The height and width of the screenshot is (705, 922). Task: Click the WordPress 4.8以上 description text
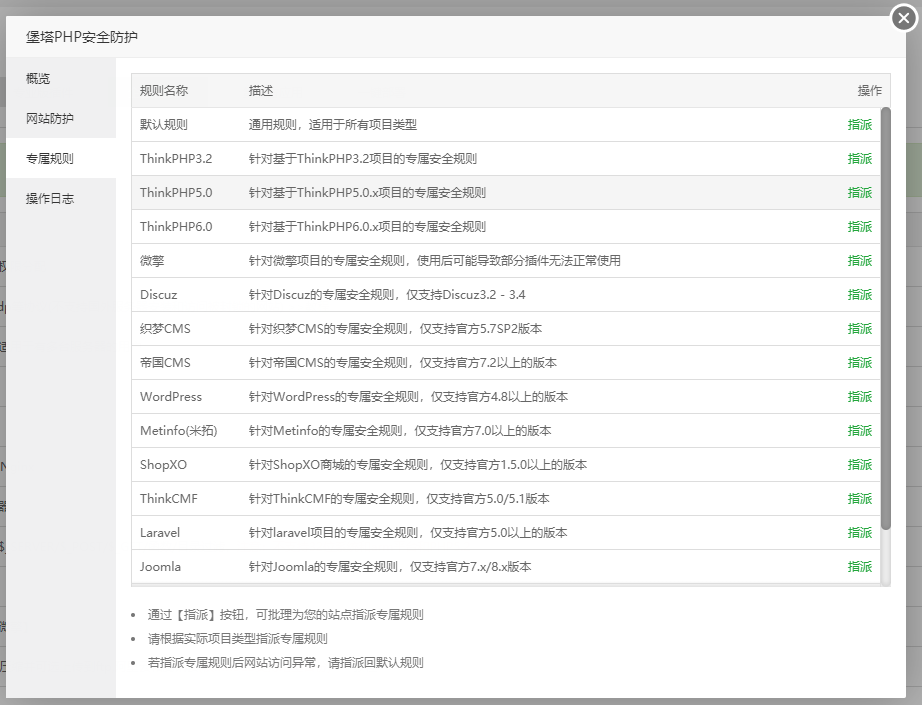click(407, 397)
